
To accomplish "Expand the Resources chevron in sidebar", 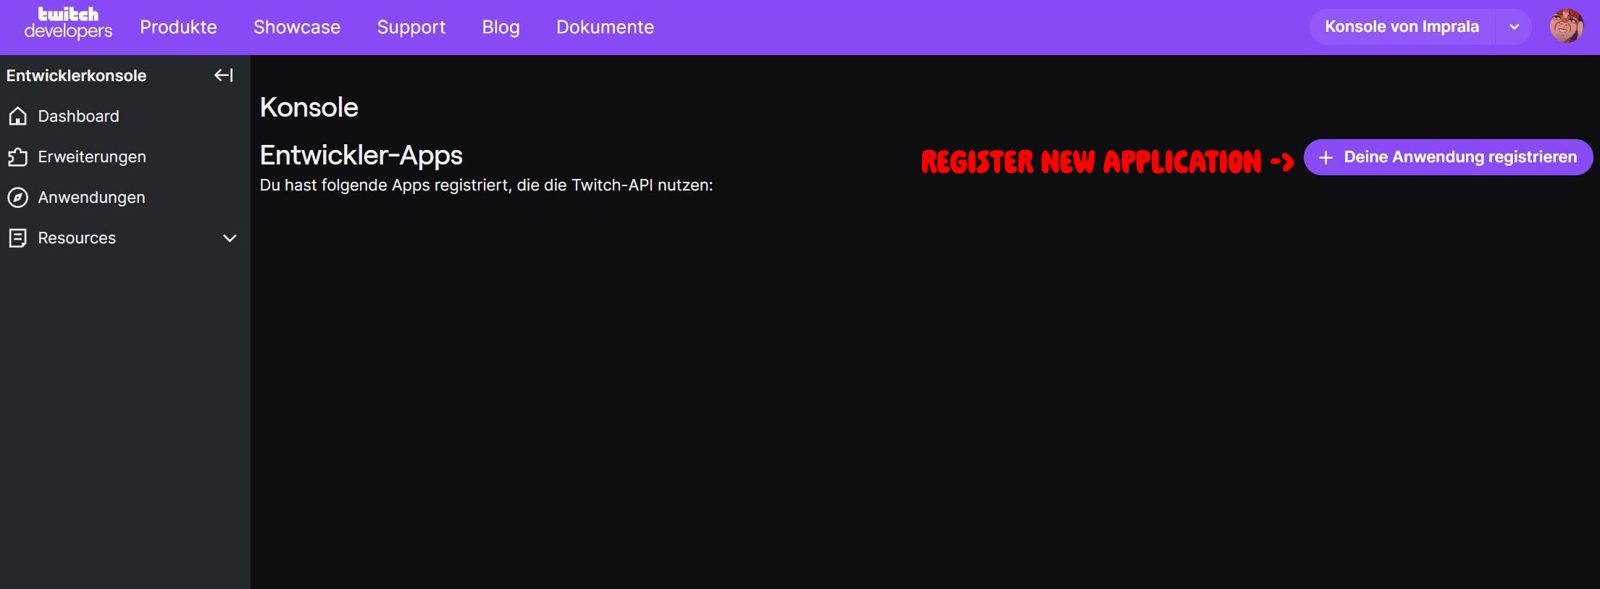I will tap(230, 238).
